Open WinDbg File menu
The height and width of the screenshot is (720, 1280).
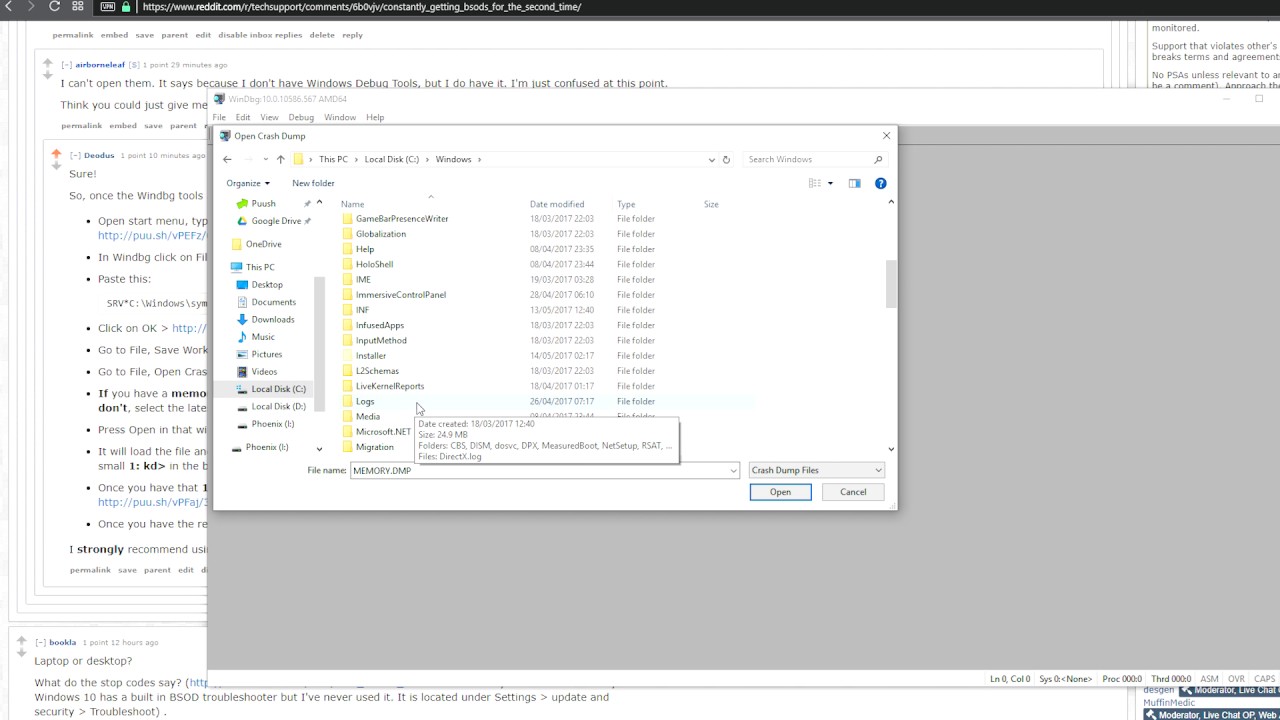pyautogui.click(x=219, y=117)
